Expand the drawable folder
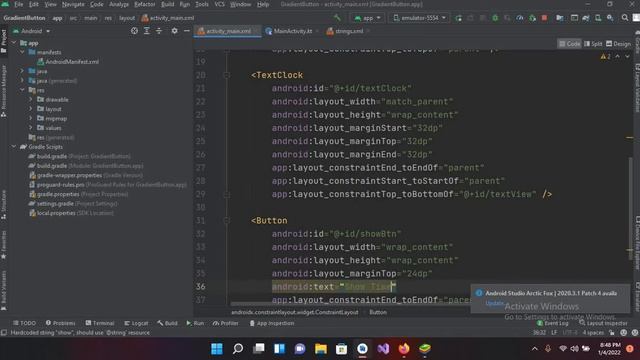Viewport: 640px width, 360px height. tap(31, 99)
